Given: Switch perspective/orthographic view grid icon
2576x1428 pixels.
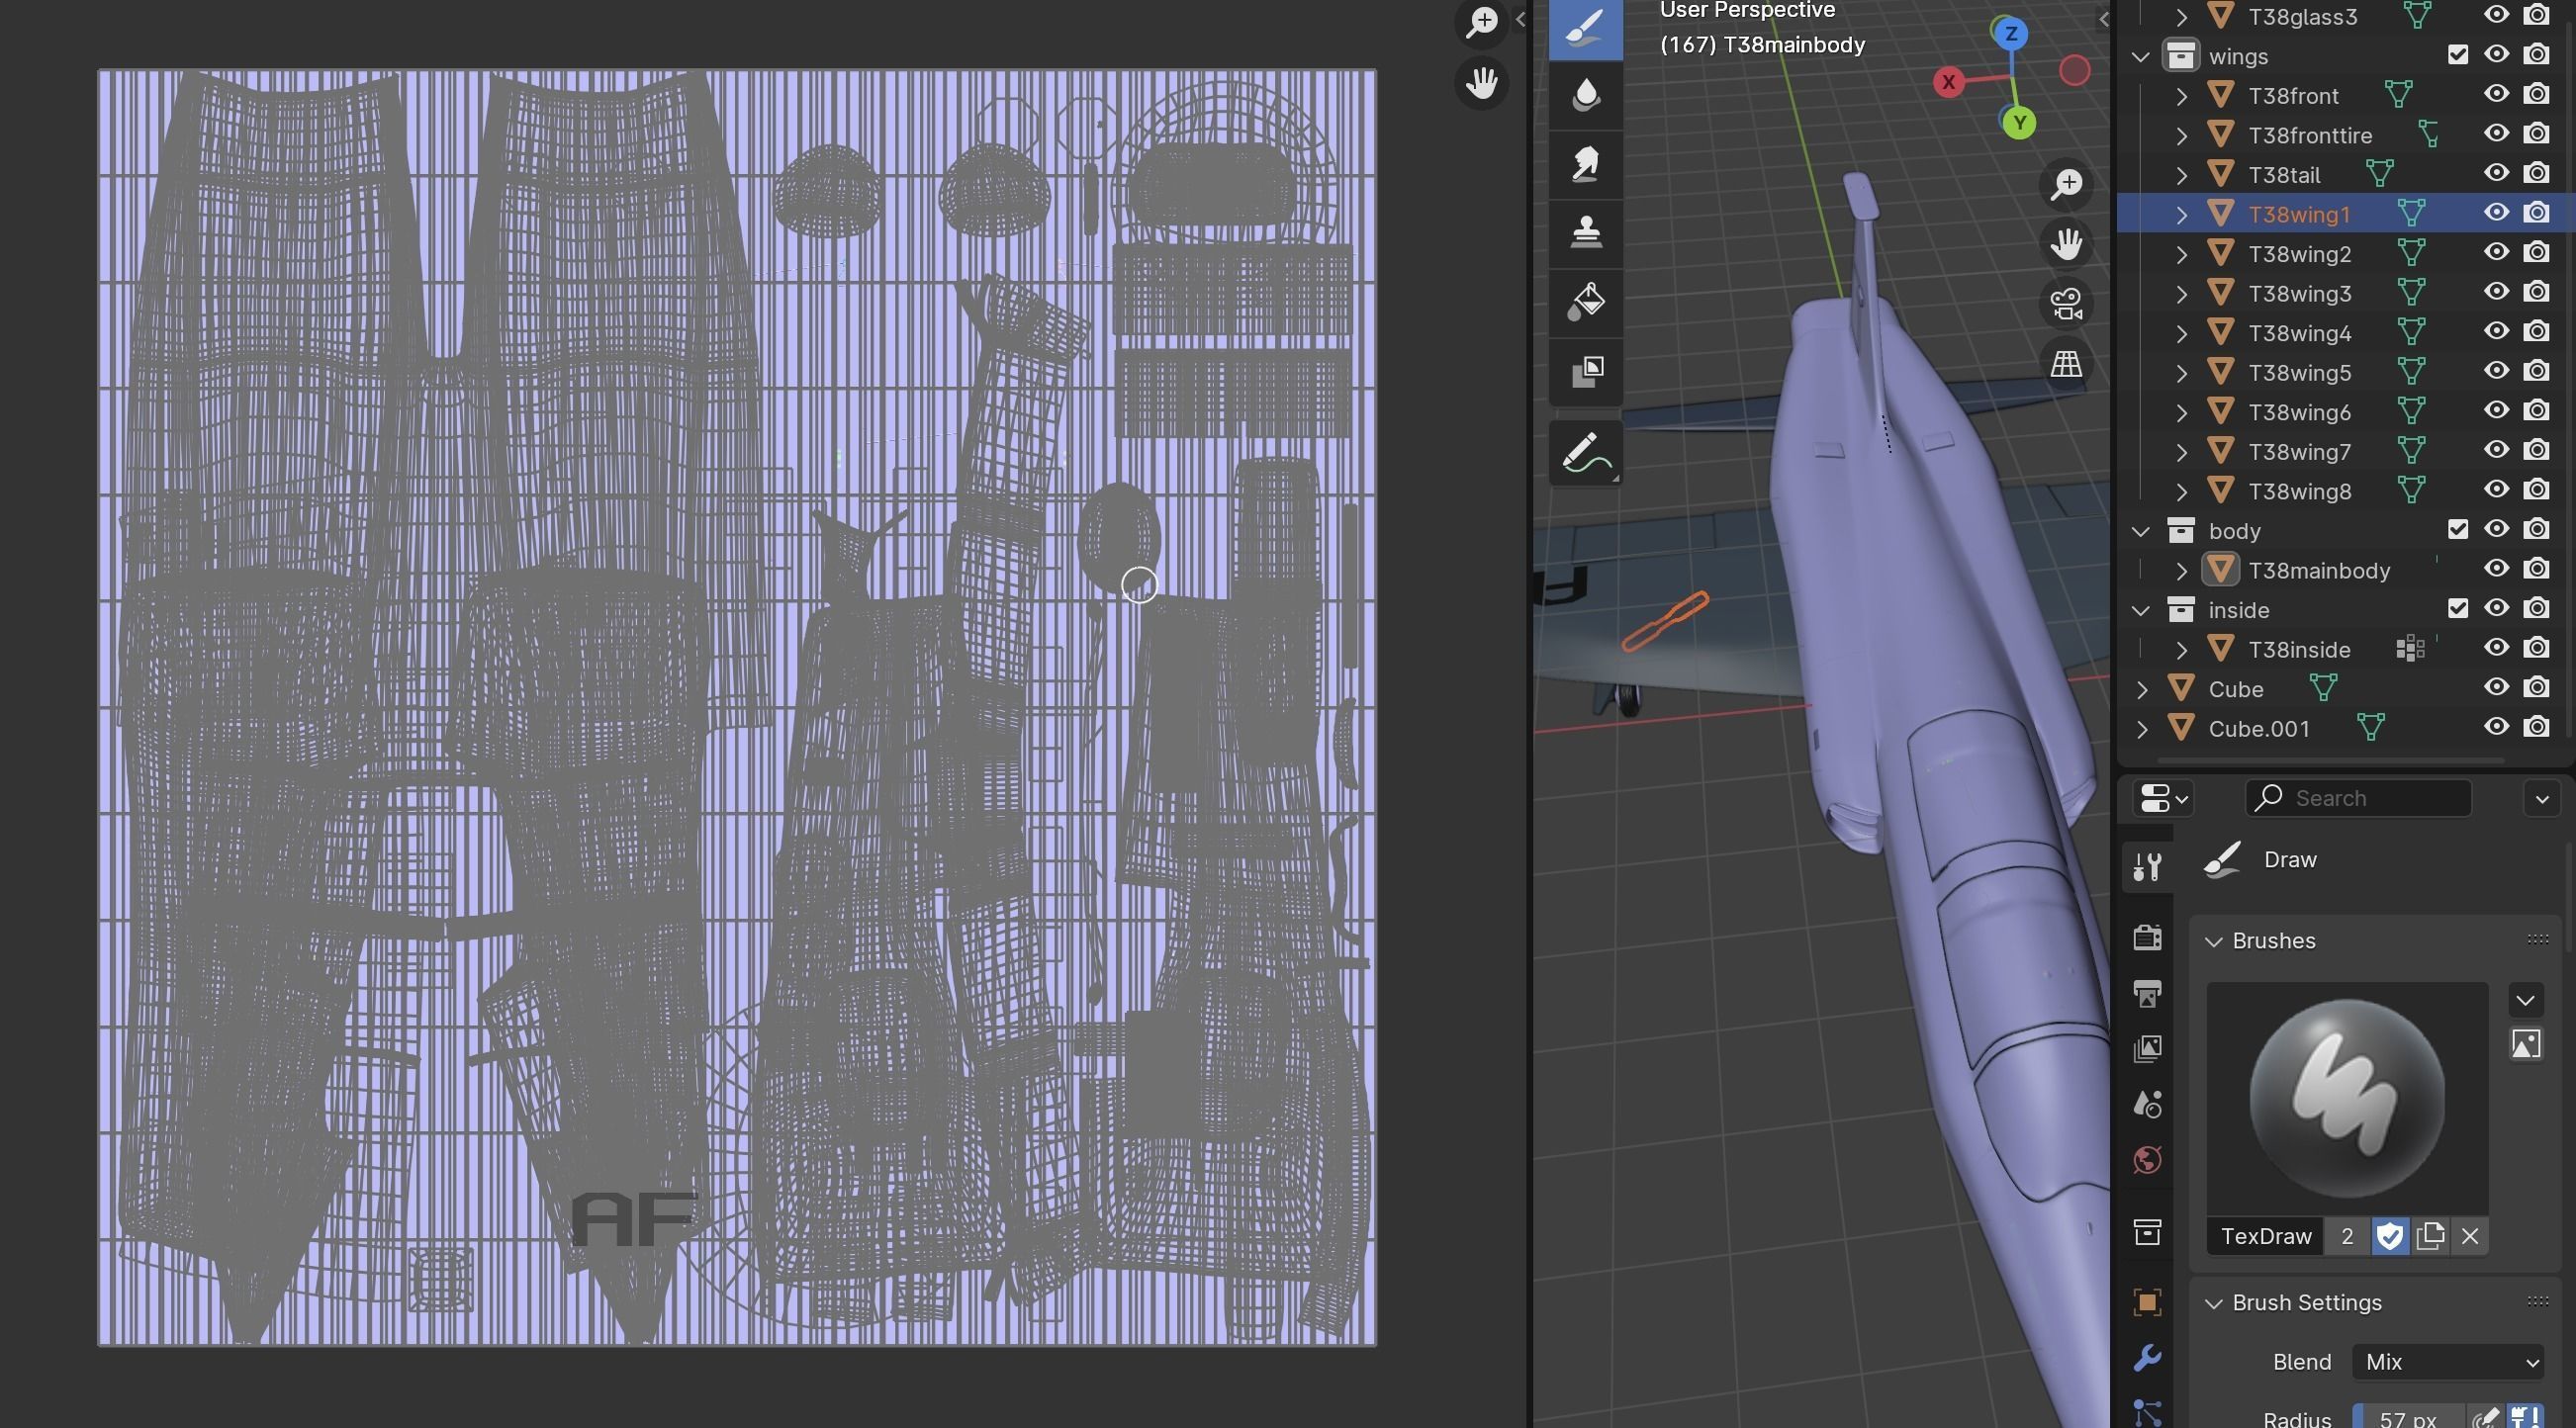Looking at the screenshot, I should pos(2066,364).
